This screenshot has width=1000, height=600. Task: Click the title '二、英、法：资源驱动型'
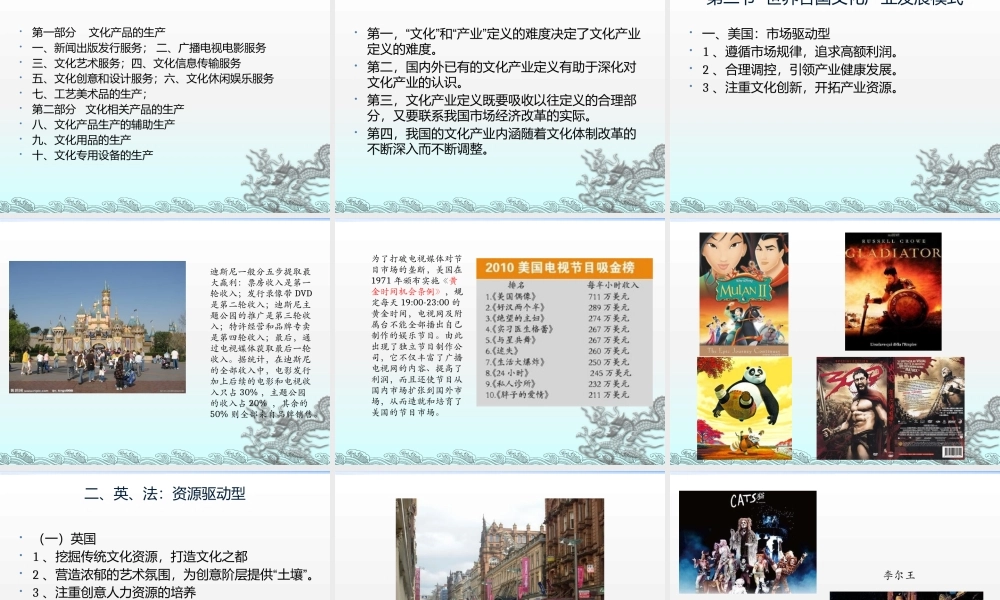click(x=165, y=494)
